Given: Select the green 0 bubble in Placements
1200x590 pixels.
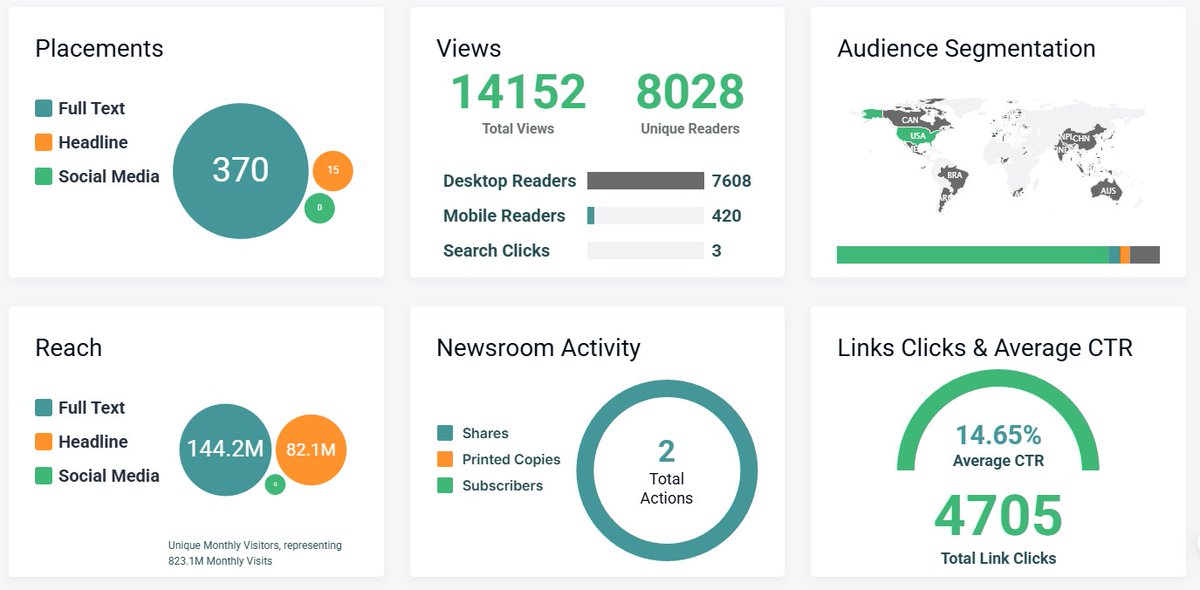Looking at the screenshot, I should [x=319, y=208].
